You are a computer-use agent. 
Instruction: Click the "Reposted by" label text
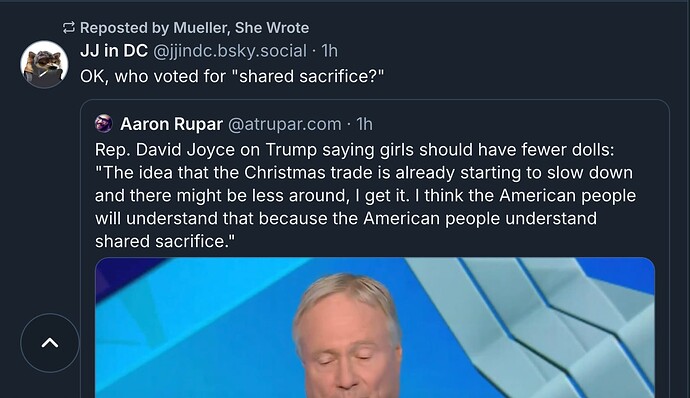125,28
